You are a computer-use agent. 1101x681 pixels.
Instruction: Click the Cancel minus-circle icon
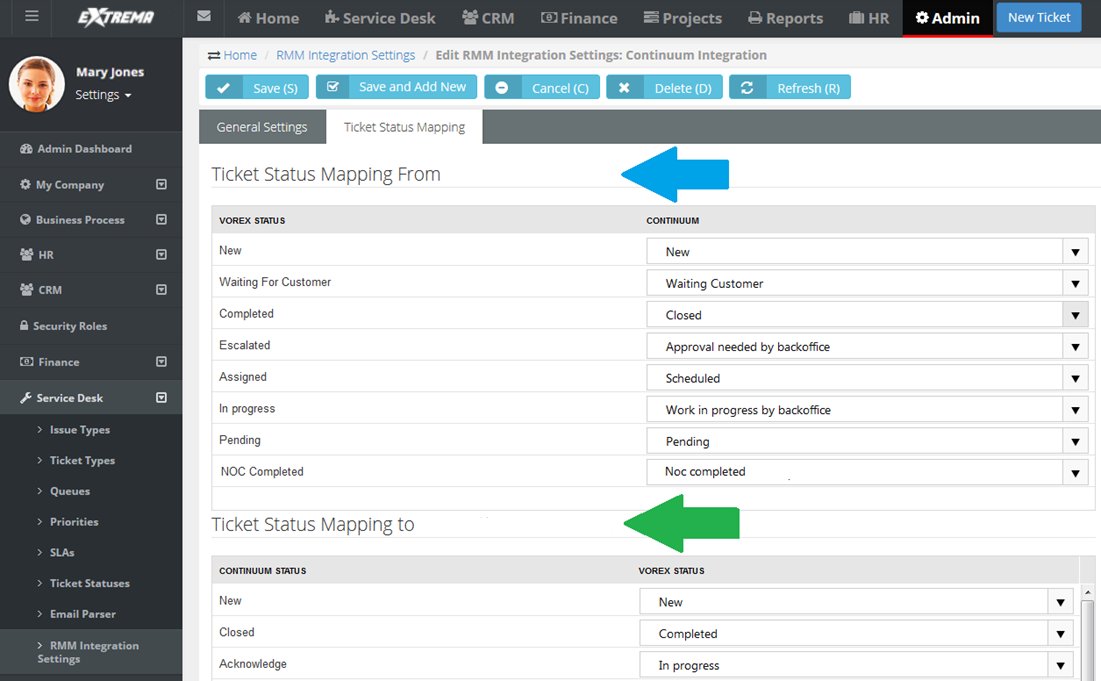click(x=502, y=88)
